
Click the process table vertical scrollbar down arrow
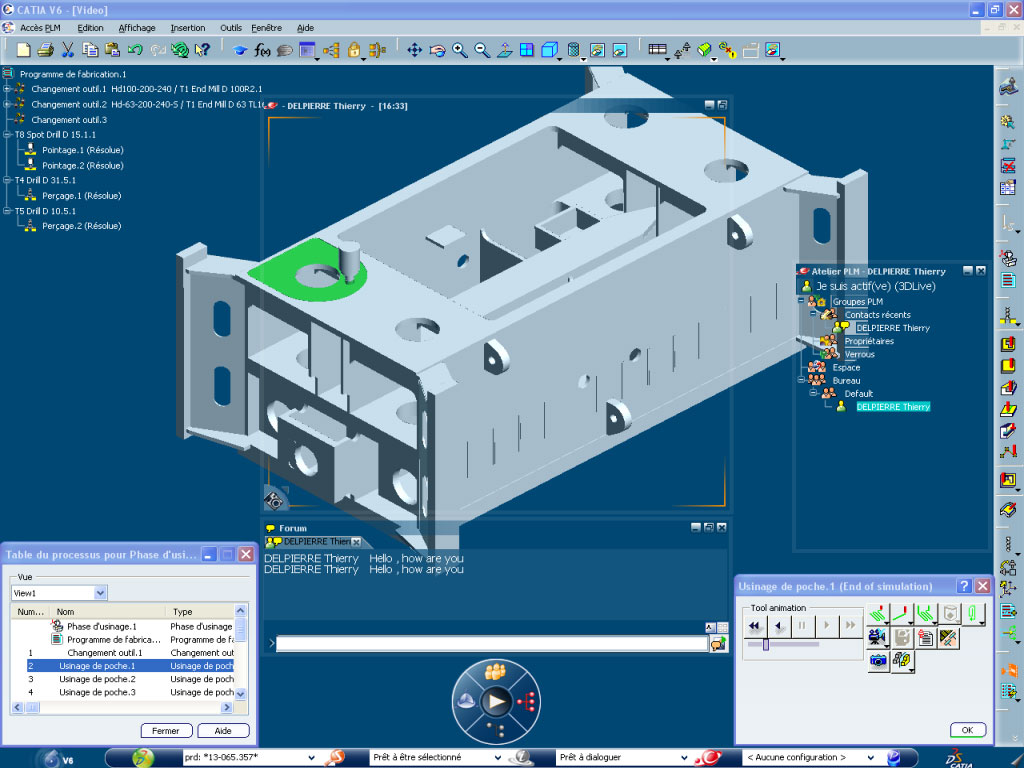[240, 694]
